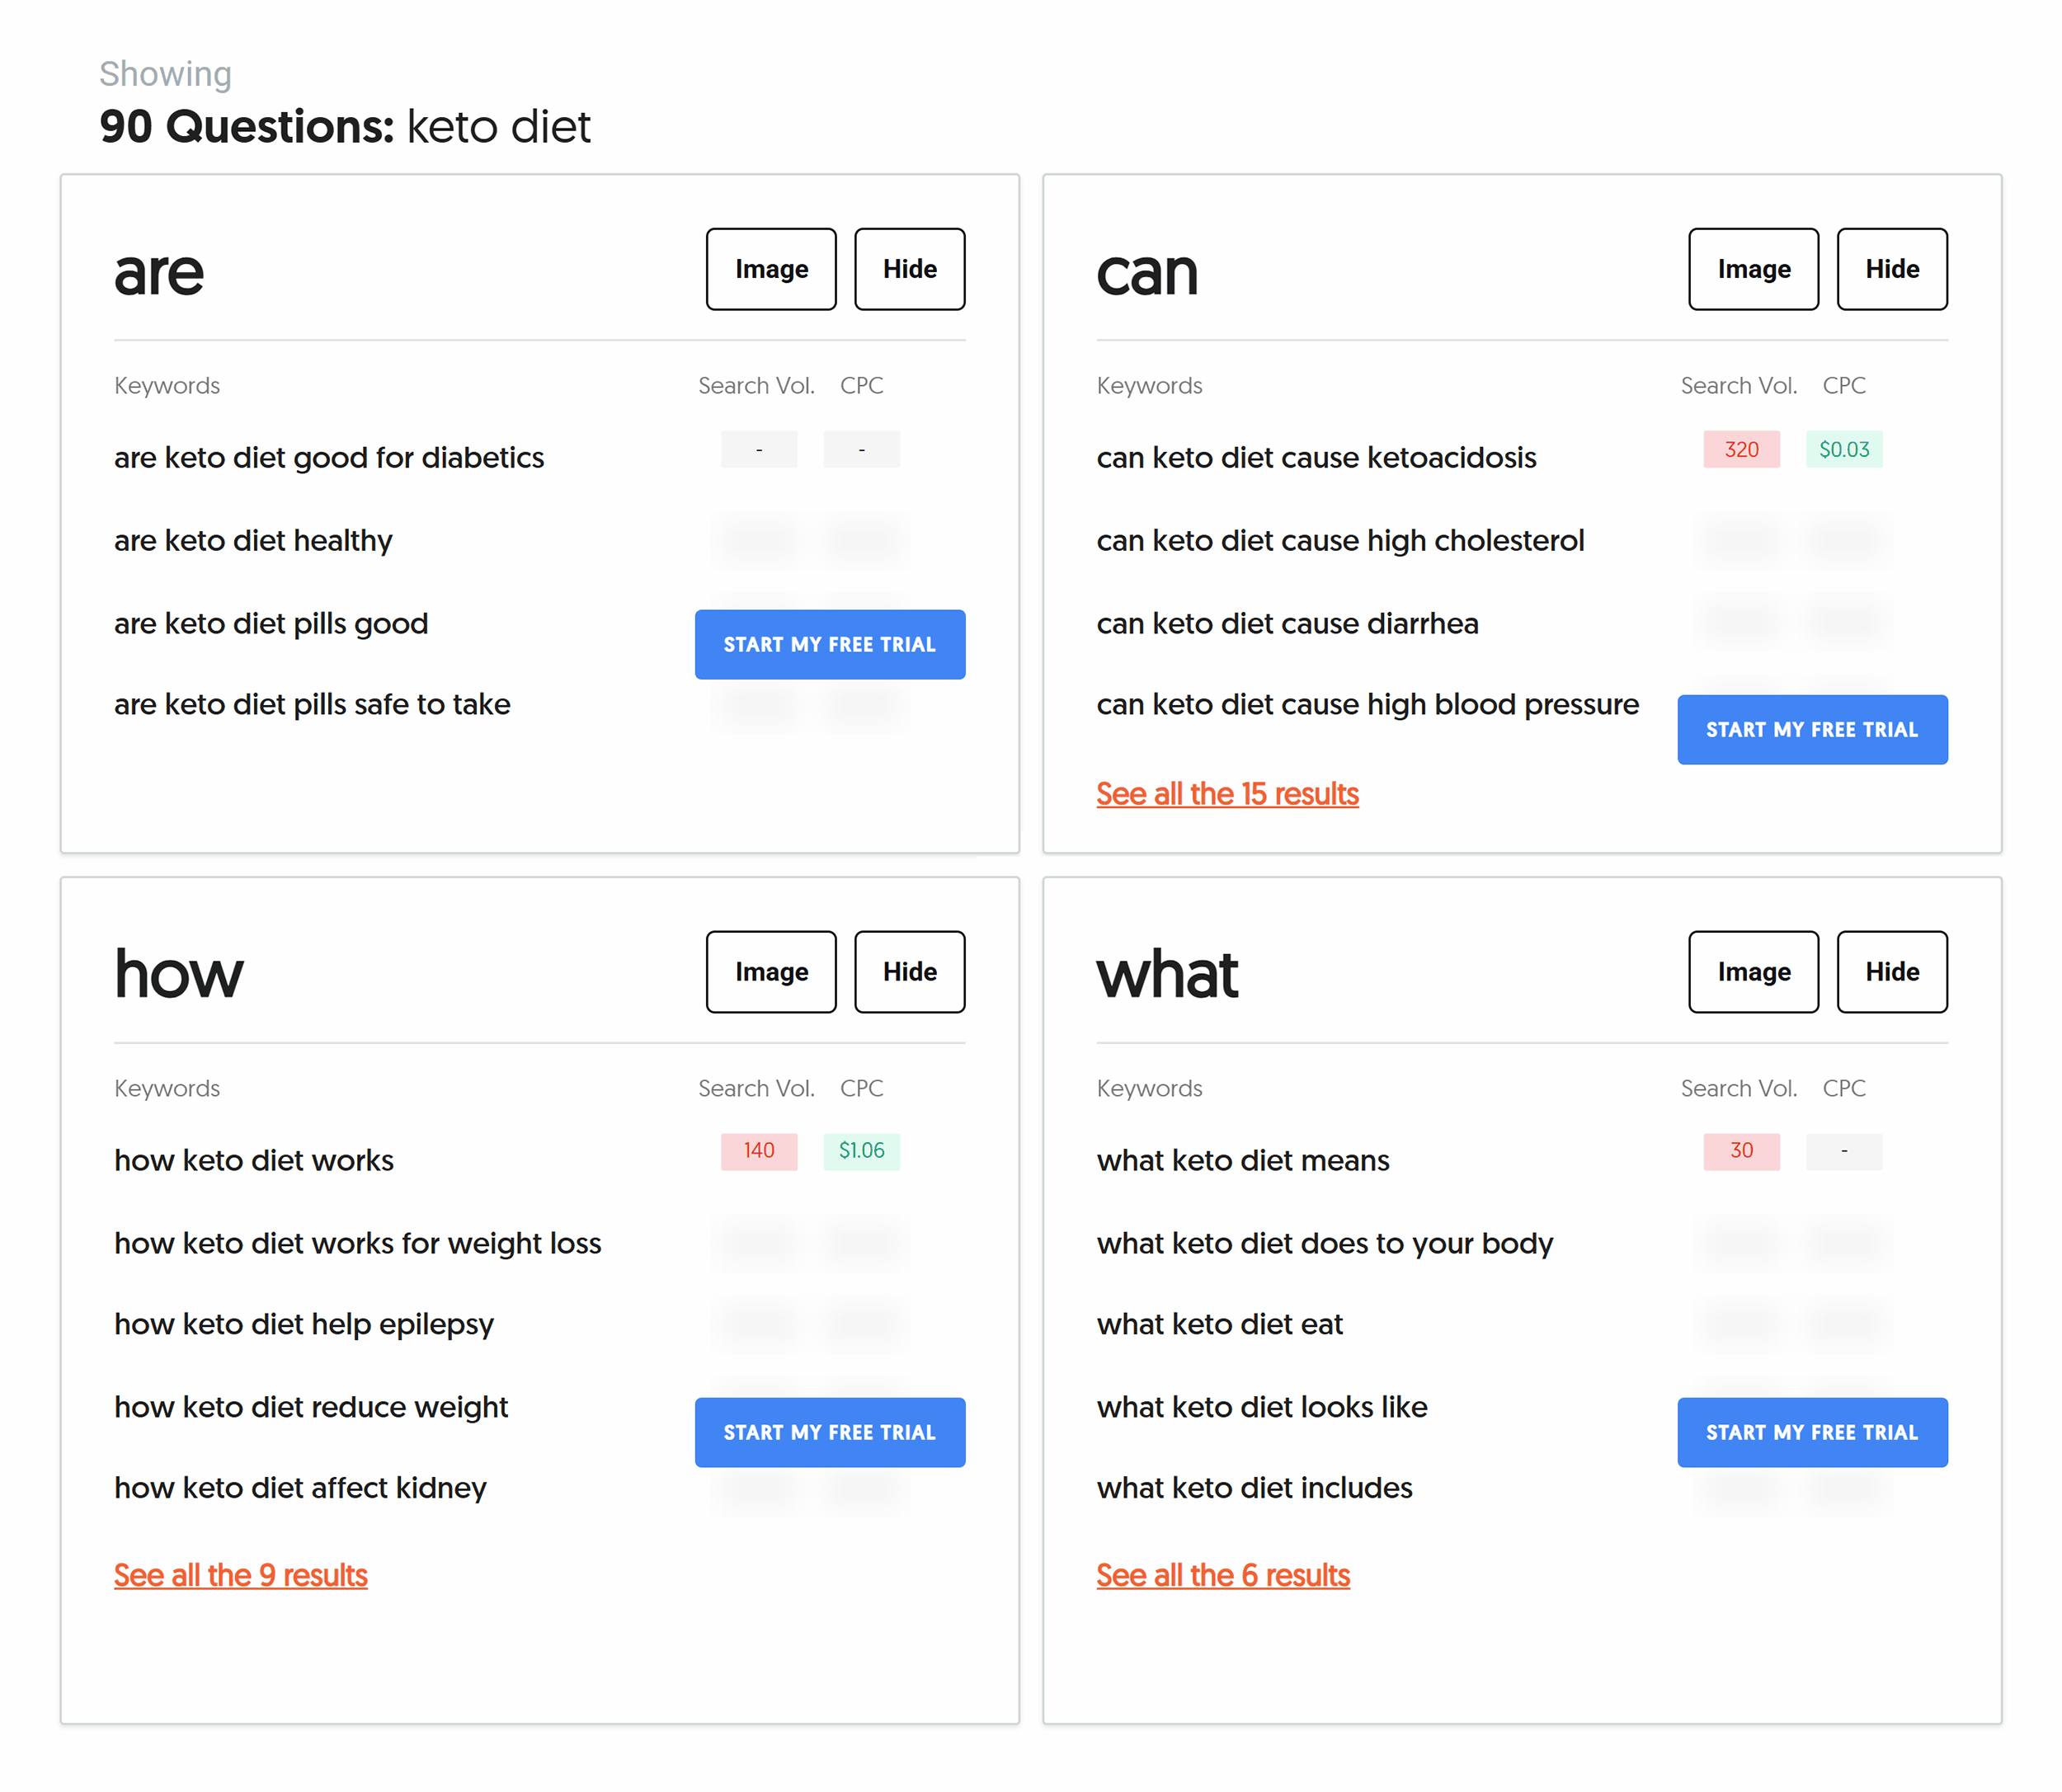
Task: Click Image button in the 'how' card
Action: [x=771, y=972]
